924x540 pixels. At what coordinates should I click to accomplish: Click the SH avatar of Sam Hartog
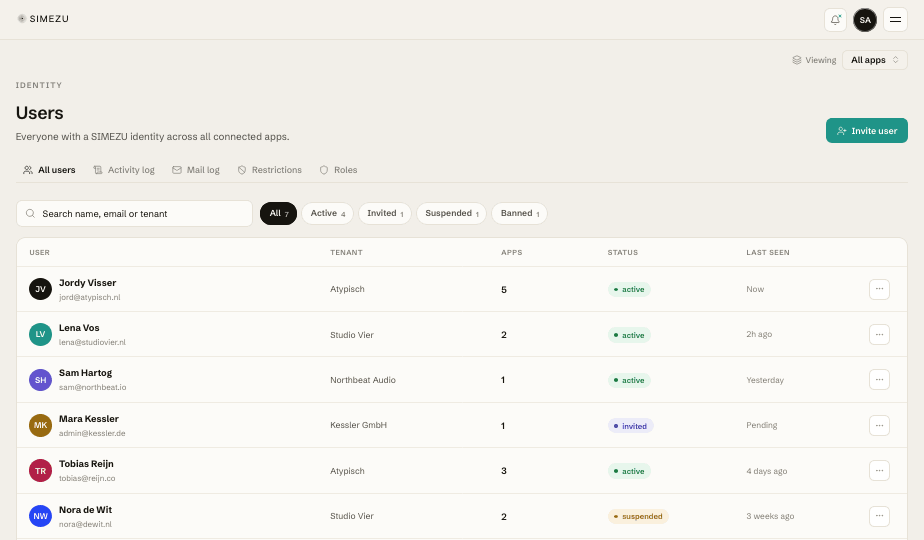coord(41,380)
